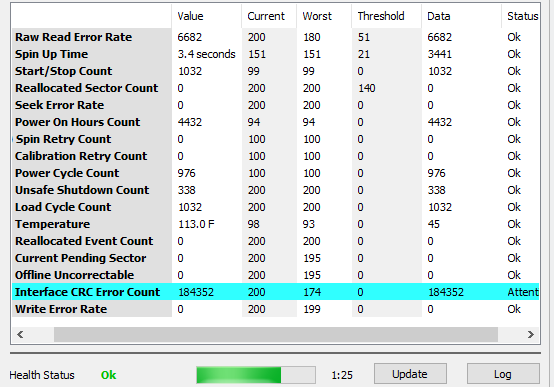Image resolution: width=554 pixels, height=387 pixels.
Task: Select the Start/Stop Count row
Action: tap(276, 71)
